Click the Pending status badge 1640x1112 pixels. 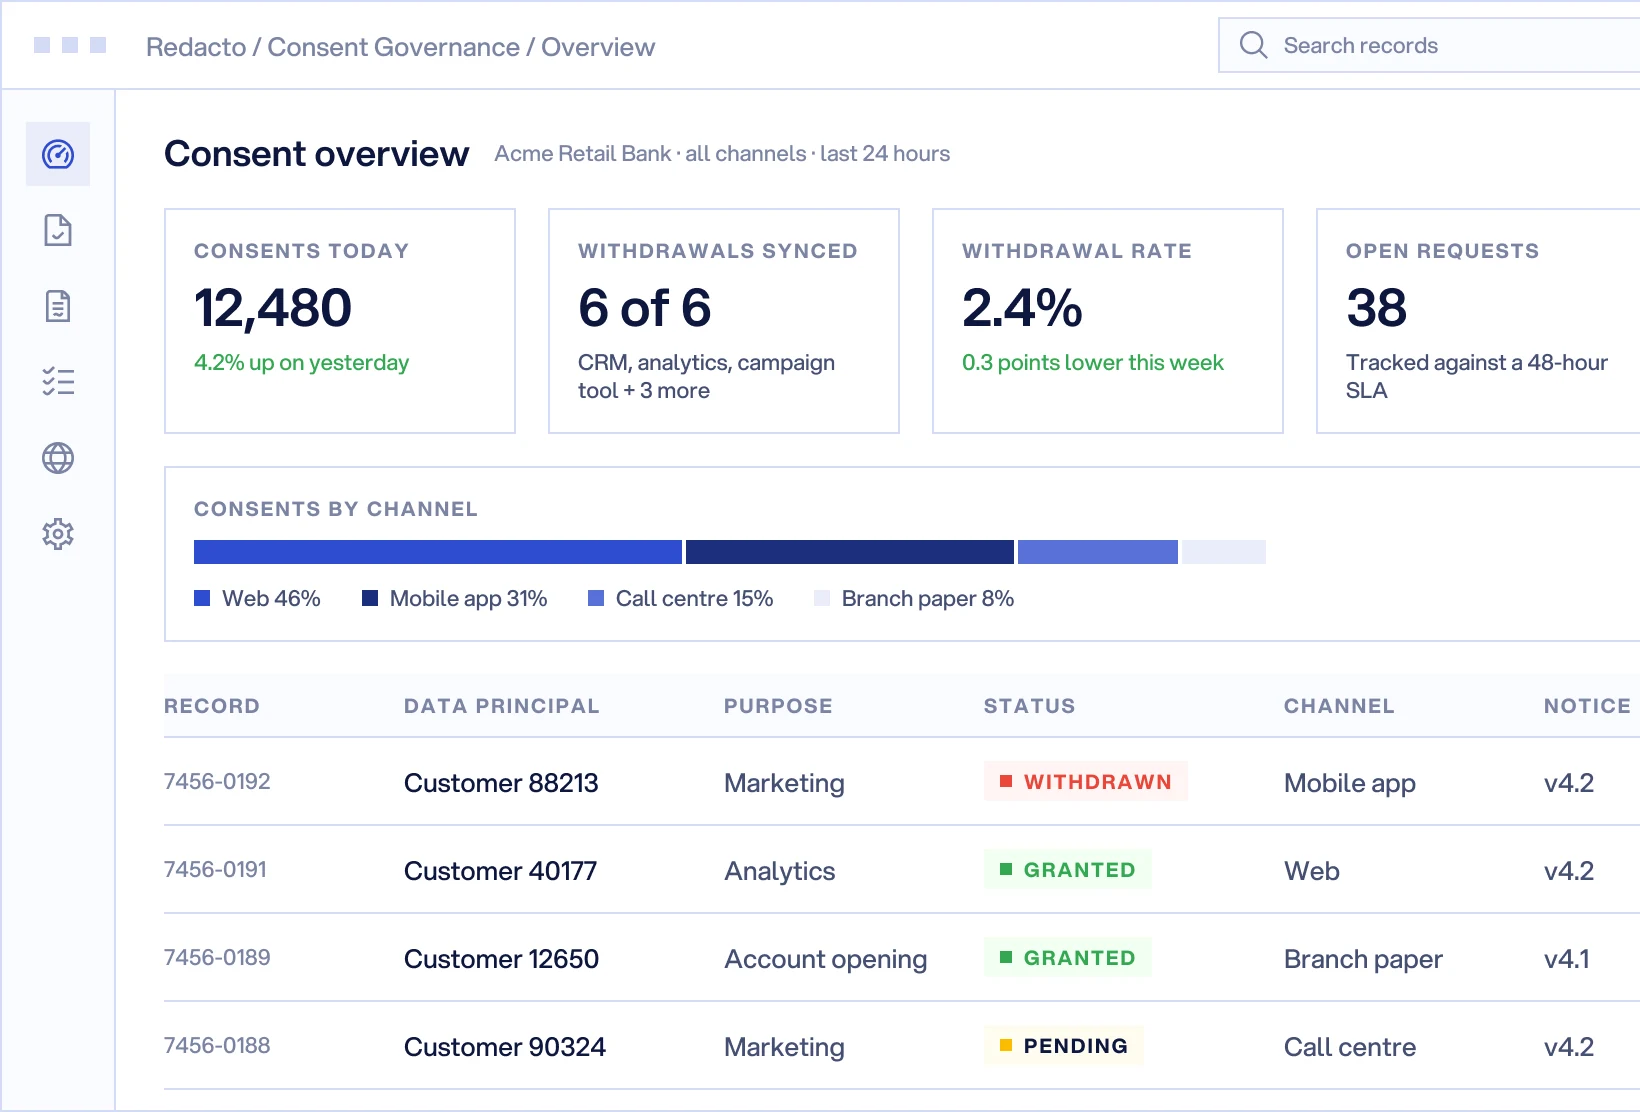coord(1064,1045)
